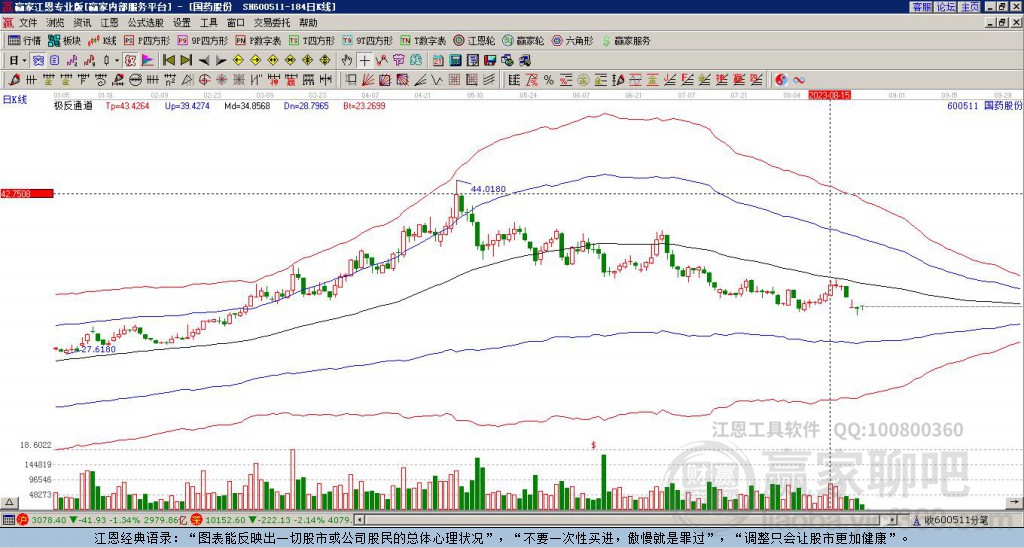Select the hand pan tool
The height and width of the screenshot is (548, 1024).
(347, 61)
